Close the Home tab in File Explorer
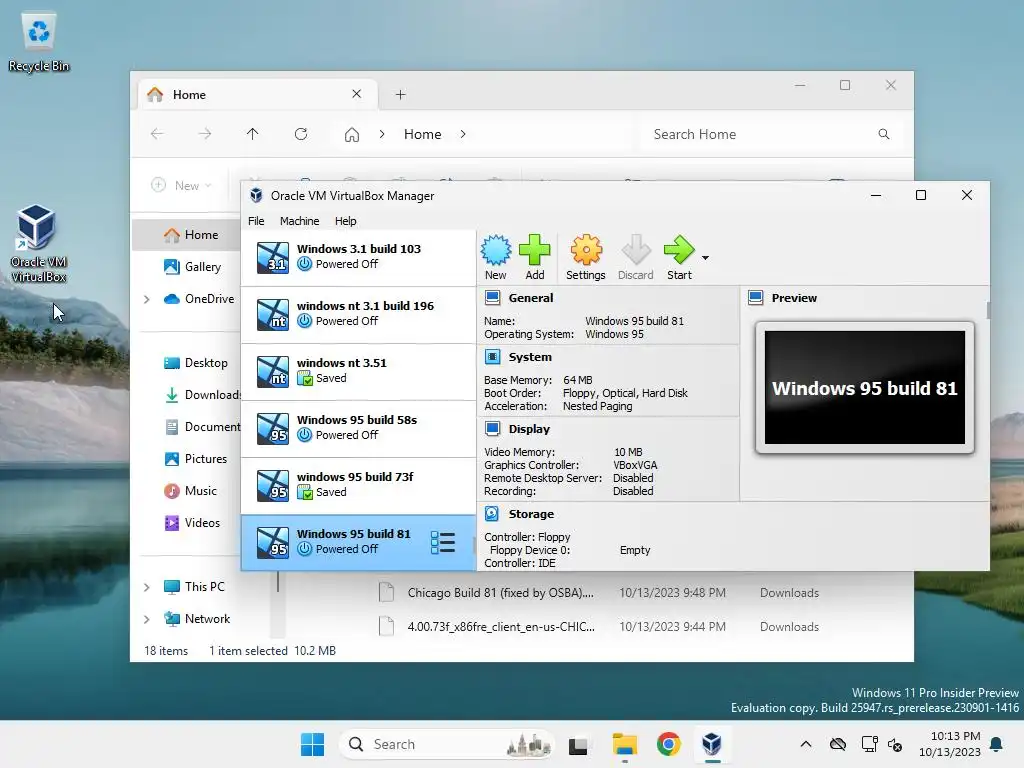1024x768 pixels. pyautogui.click(x=357, y=94)
